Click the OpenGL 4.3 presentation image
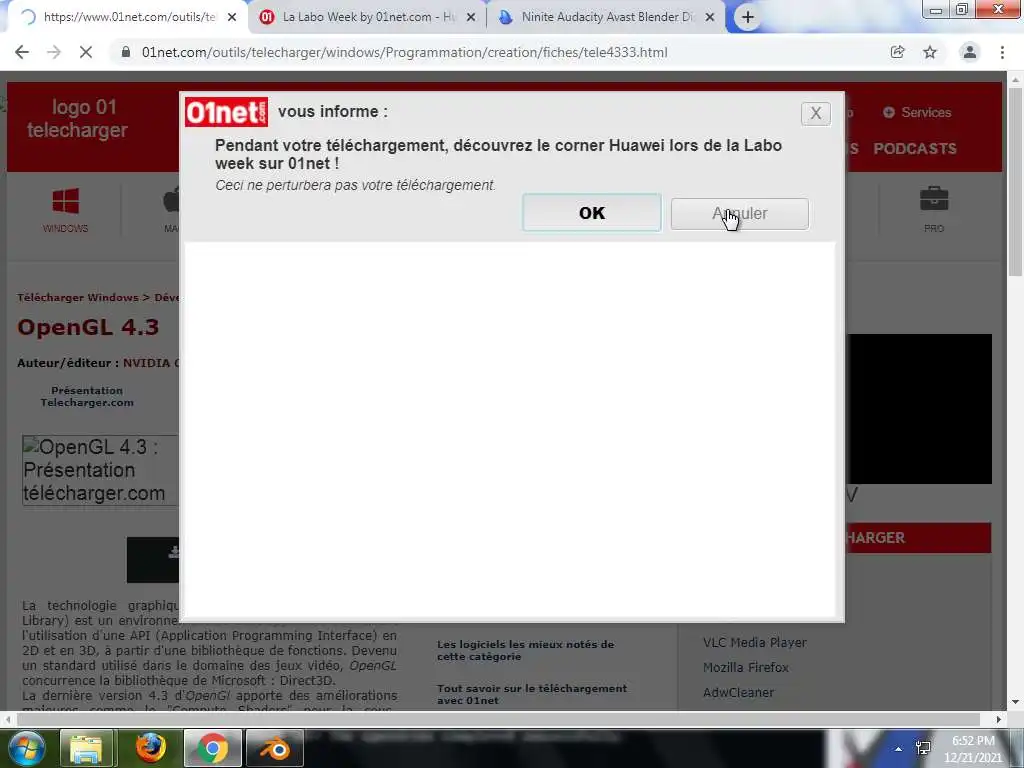The width and height of the screenshot is (1024, 768). (100, 470)
